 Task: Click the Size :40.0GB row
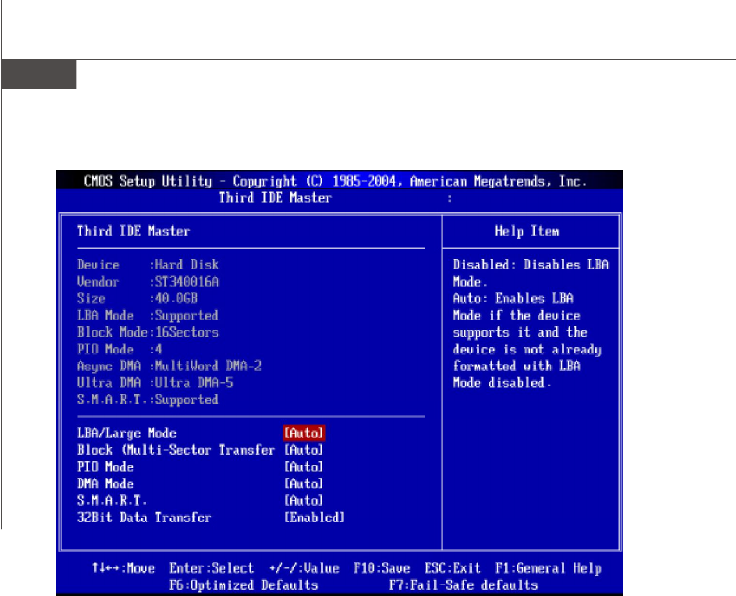pyautogui.click(x=138, y=298)
